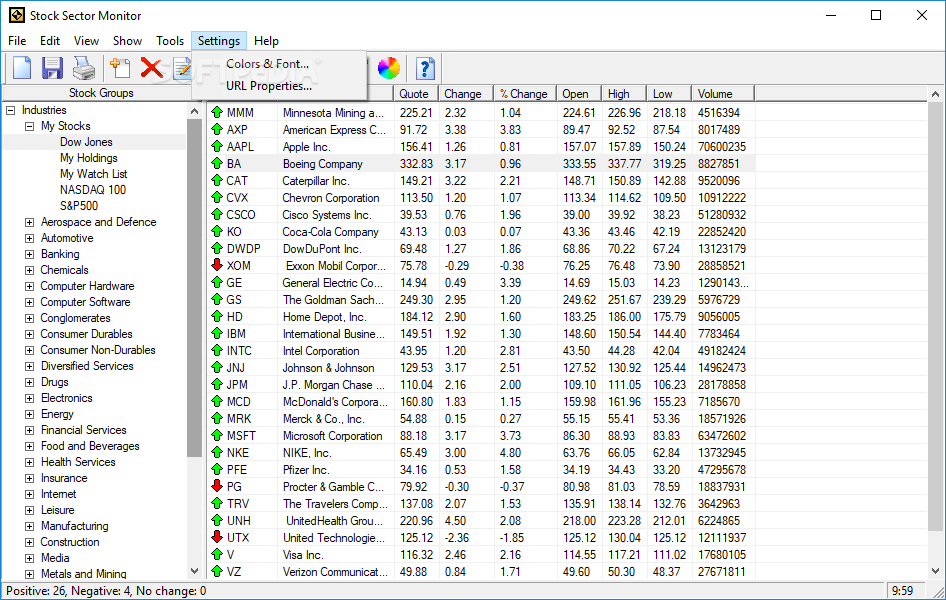Open the color wheel toolbar icon

click(389, 68)
